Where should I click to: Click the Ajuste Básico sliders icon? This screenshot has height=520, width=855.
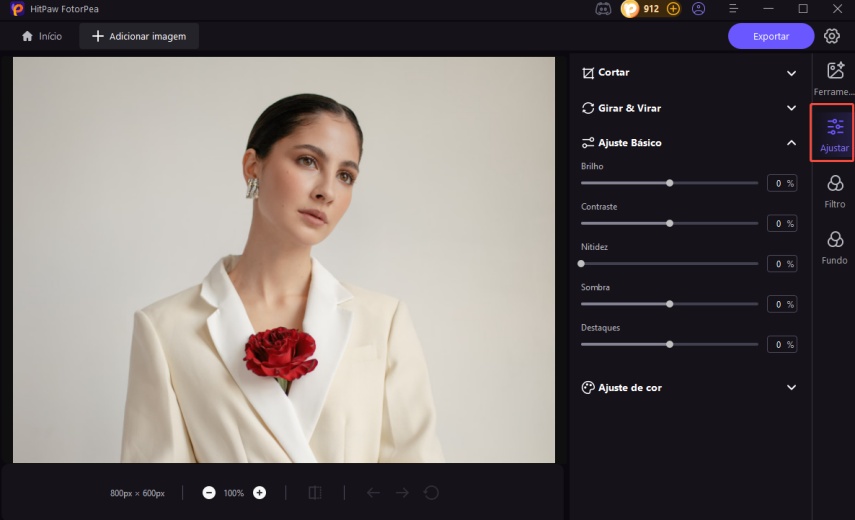(588, 143)
